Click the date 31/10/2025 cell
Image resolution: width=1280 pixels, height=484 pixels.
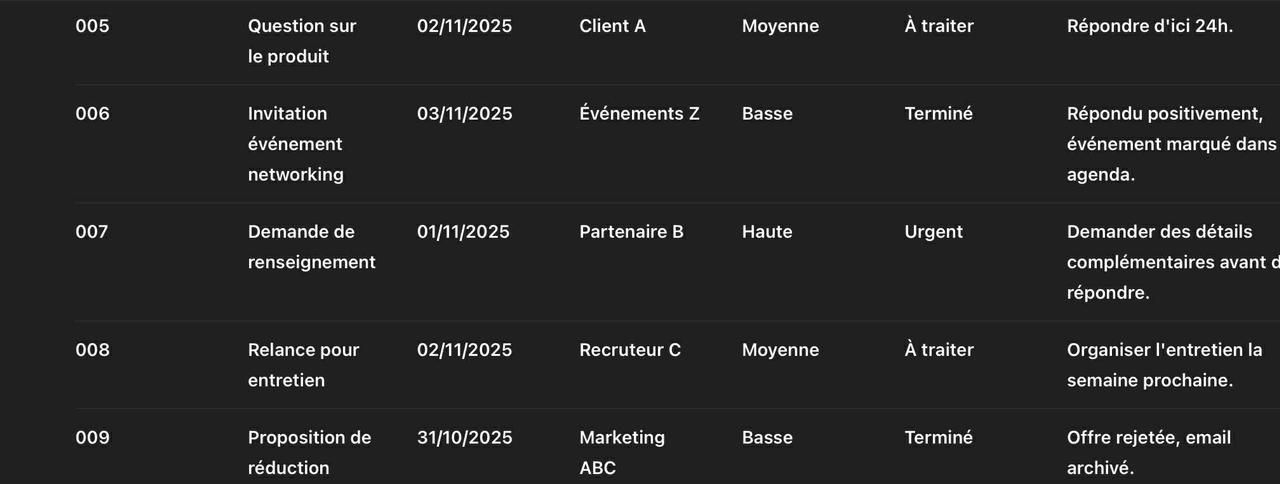(464, 438)
